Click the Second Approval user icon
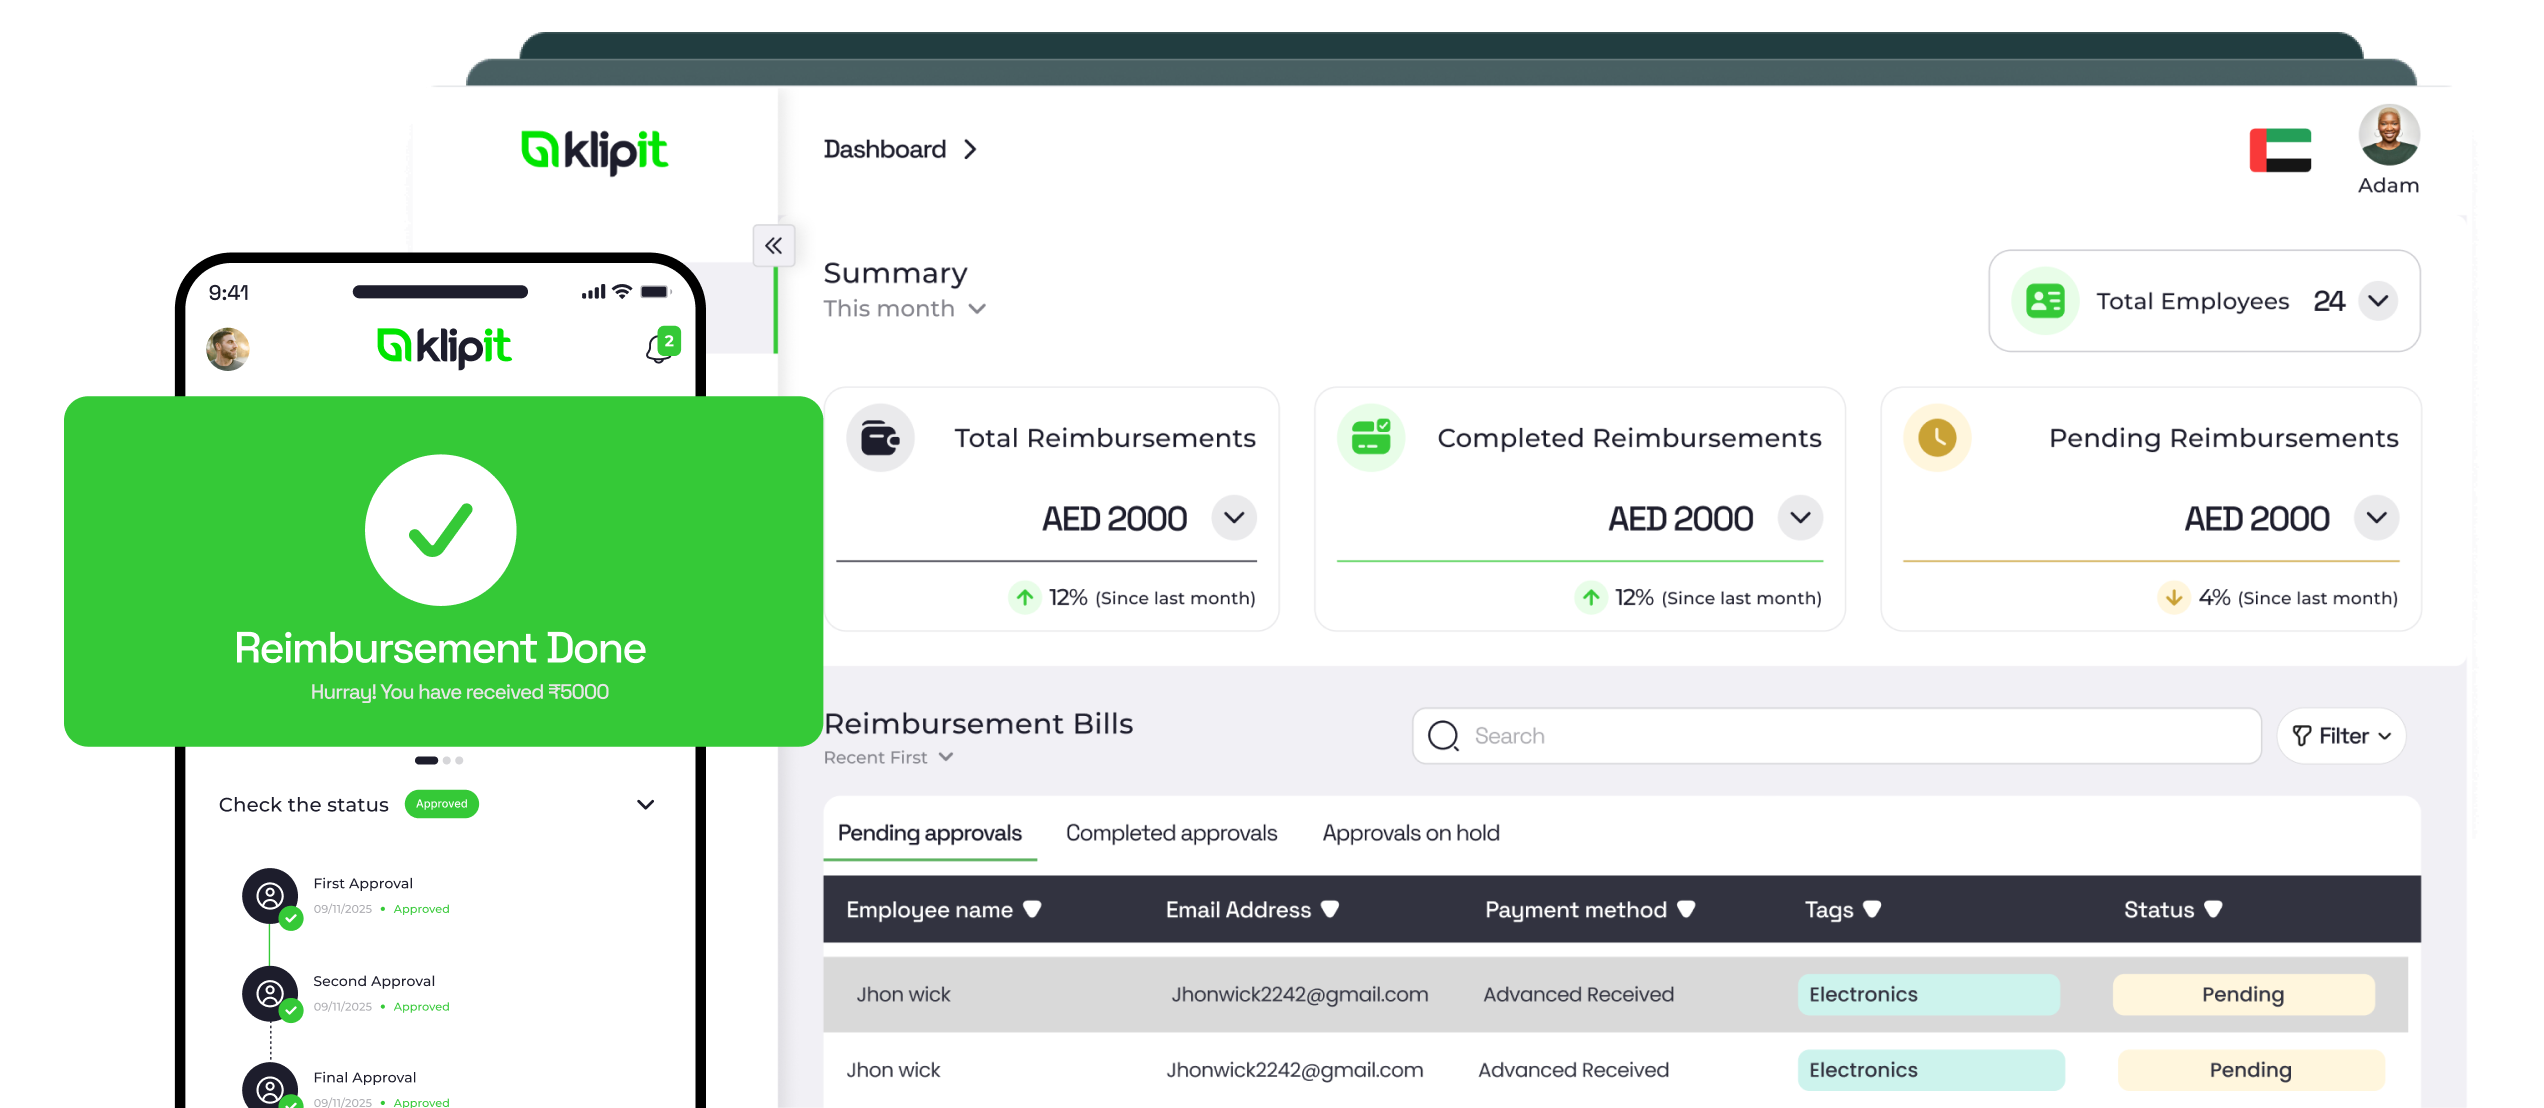Viewport: 2544px width, 1108px height. [x=270, y=994]
